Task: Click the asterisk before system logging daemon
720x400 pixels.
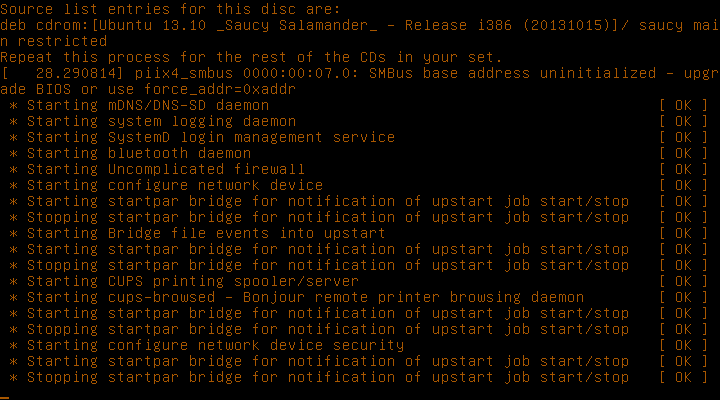Action: (14, 122)
